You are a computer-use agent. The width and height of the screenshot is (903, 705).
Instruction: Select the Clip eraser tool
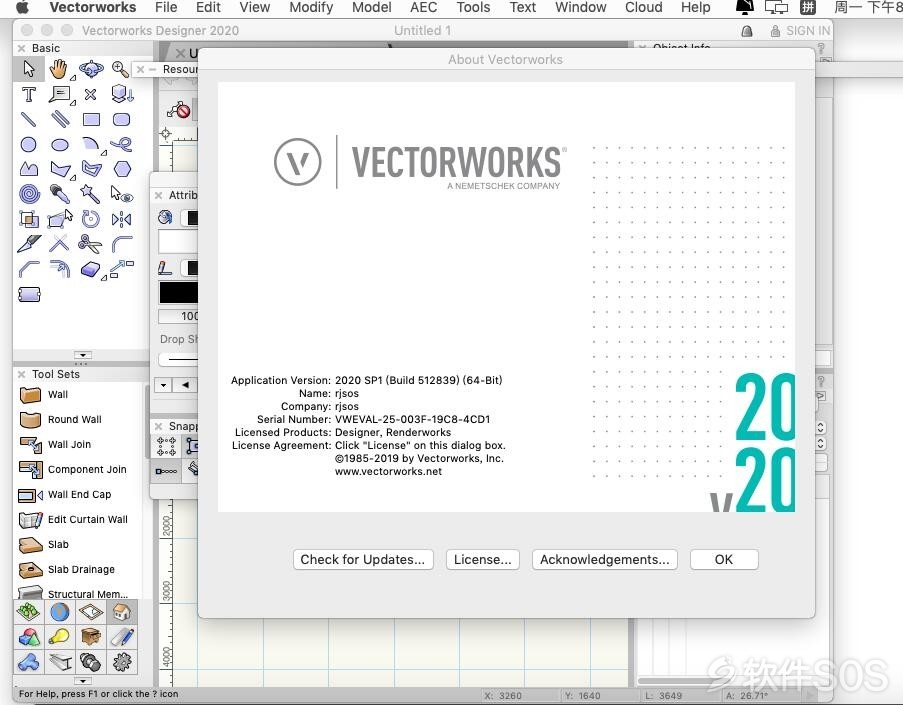tap(90, 269)
